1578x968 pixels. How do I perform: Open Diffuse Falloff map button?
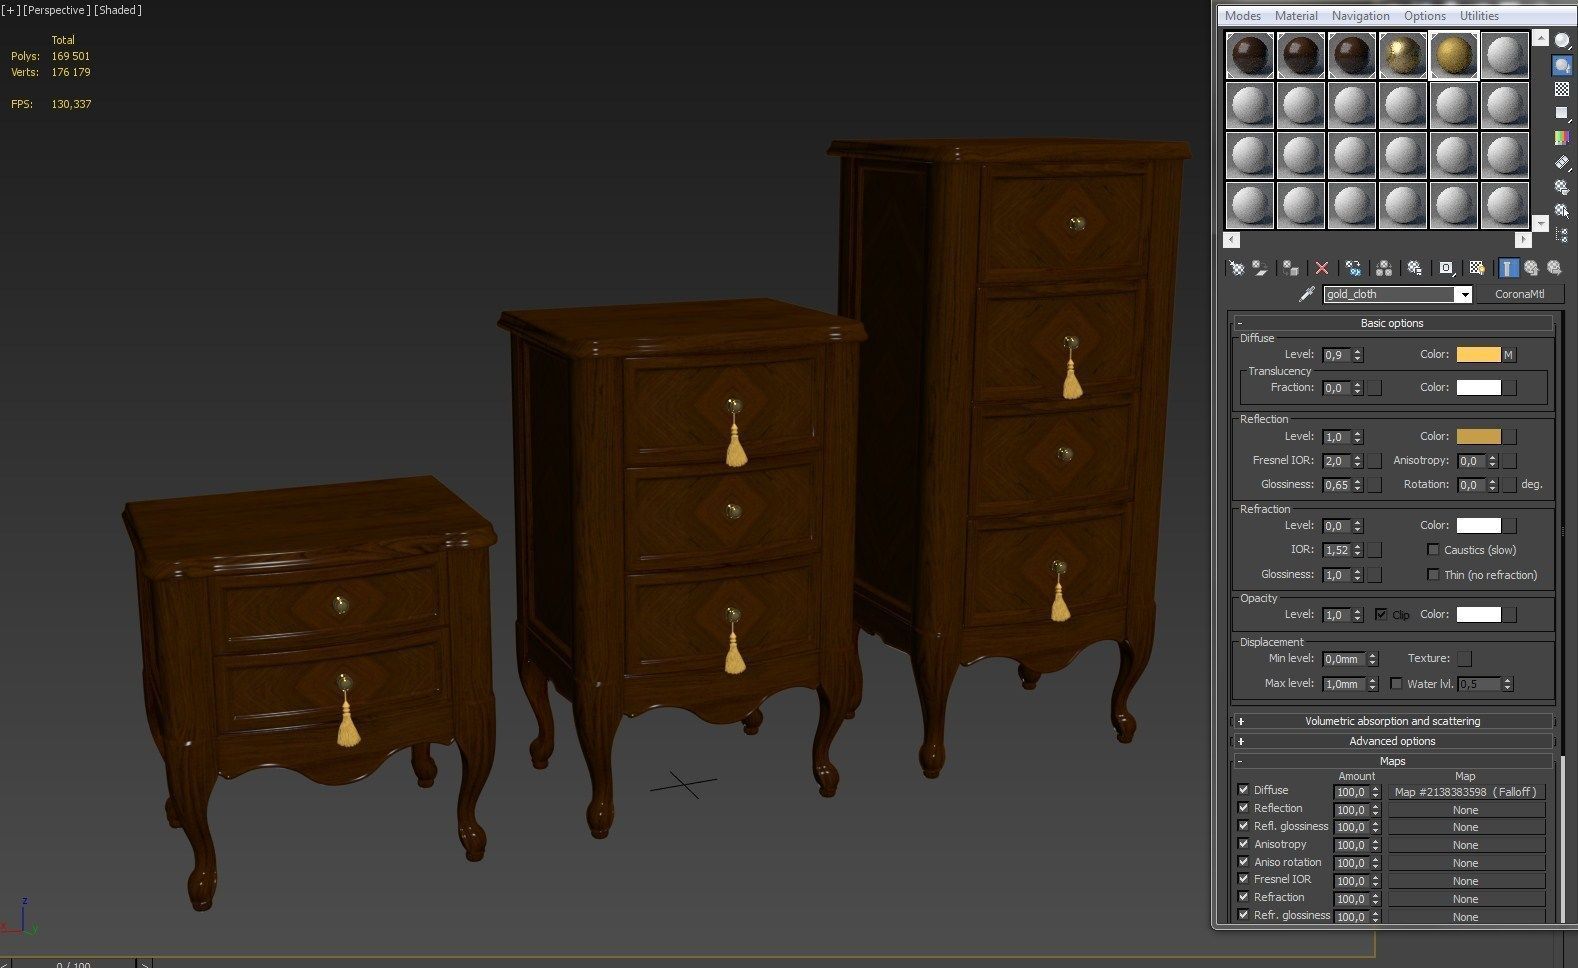pos(1465,792)
